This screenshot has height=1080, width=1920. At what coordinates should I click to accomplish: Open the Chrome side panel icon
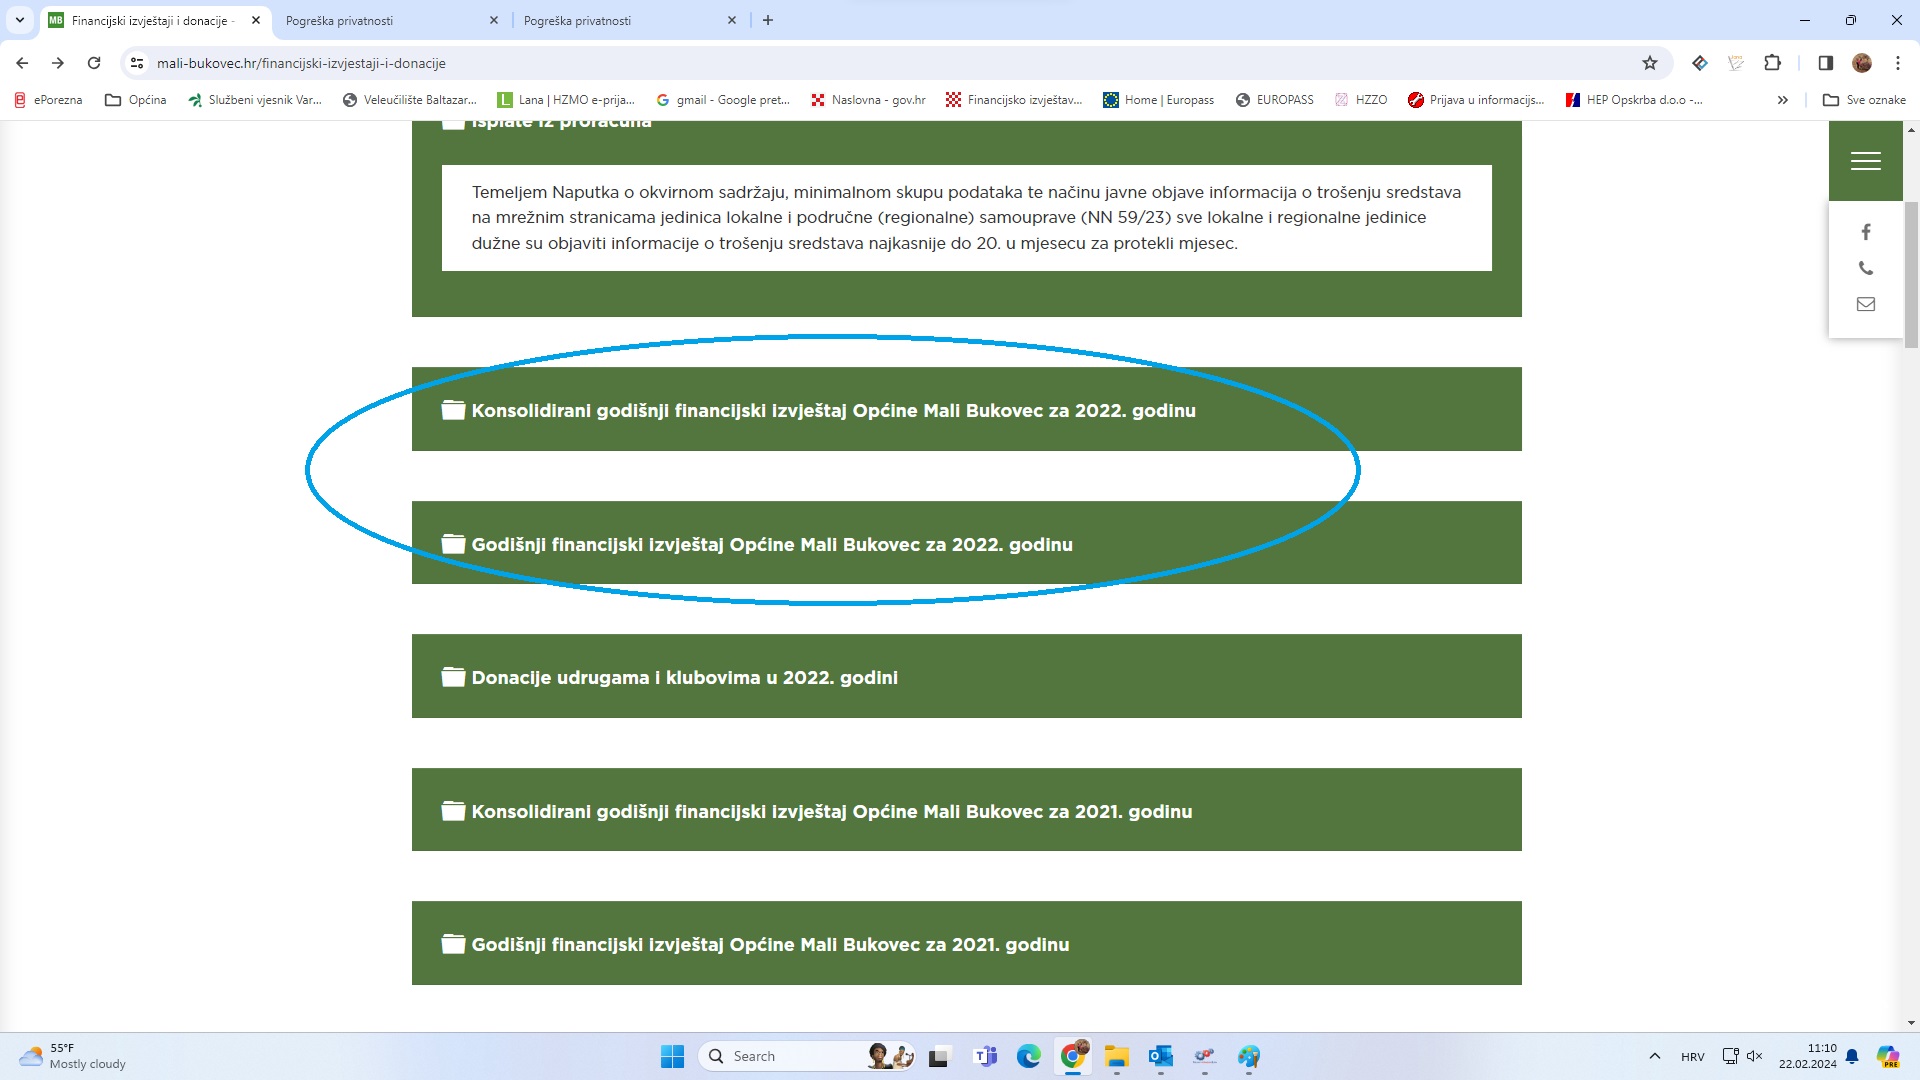(x=1825, y=63)
